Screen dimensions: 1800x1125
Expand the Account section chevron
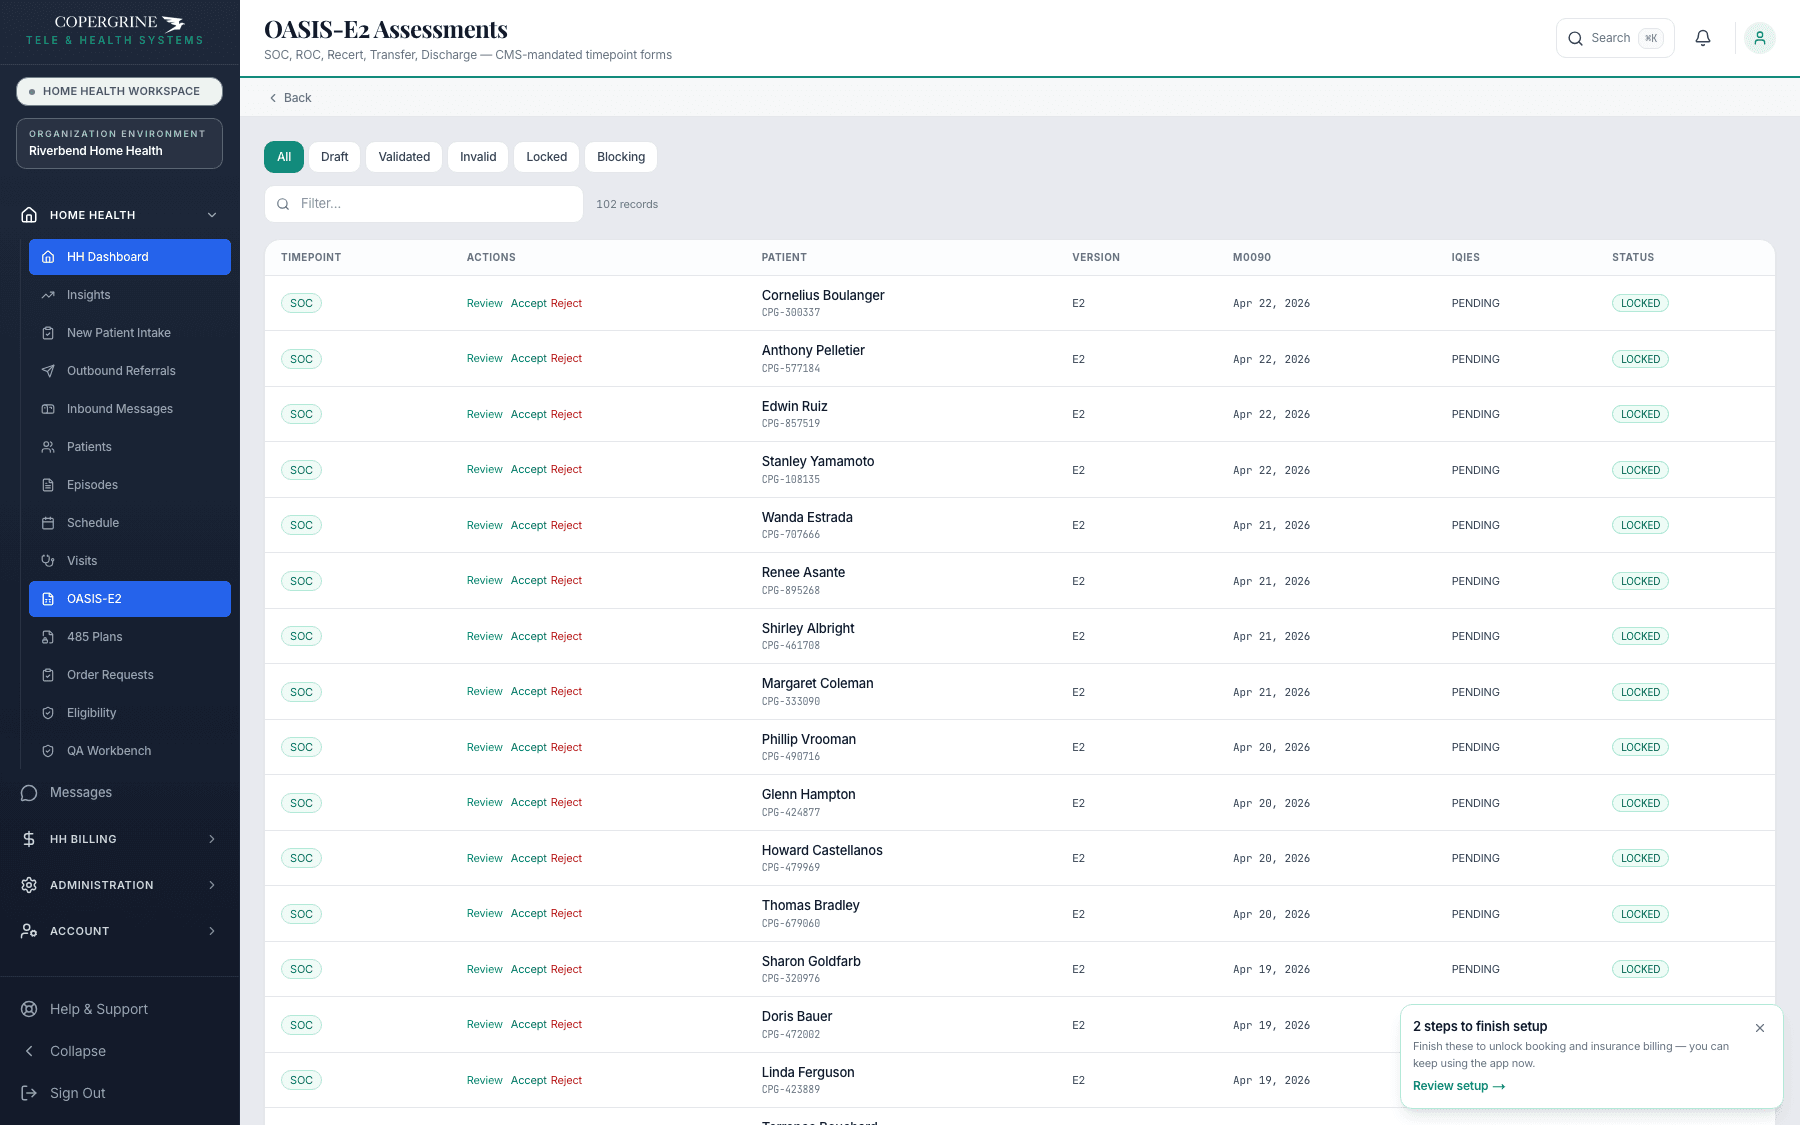coord(212,931)
